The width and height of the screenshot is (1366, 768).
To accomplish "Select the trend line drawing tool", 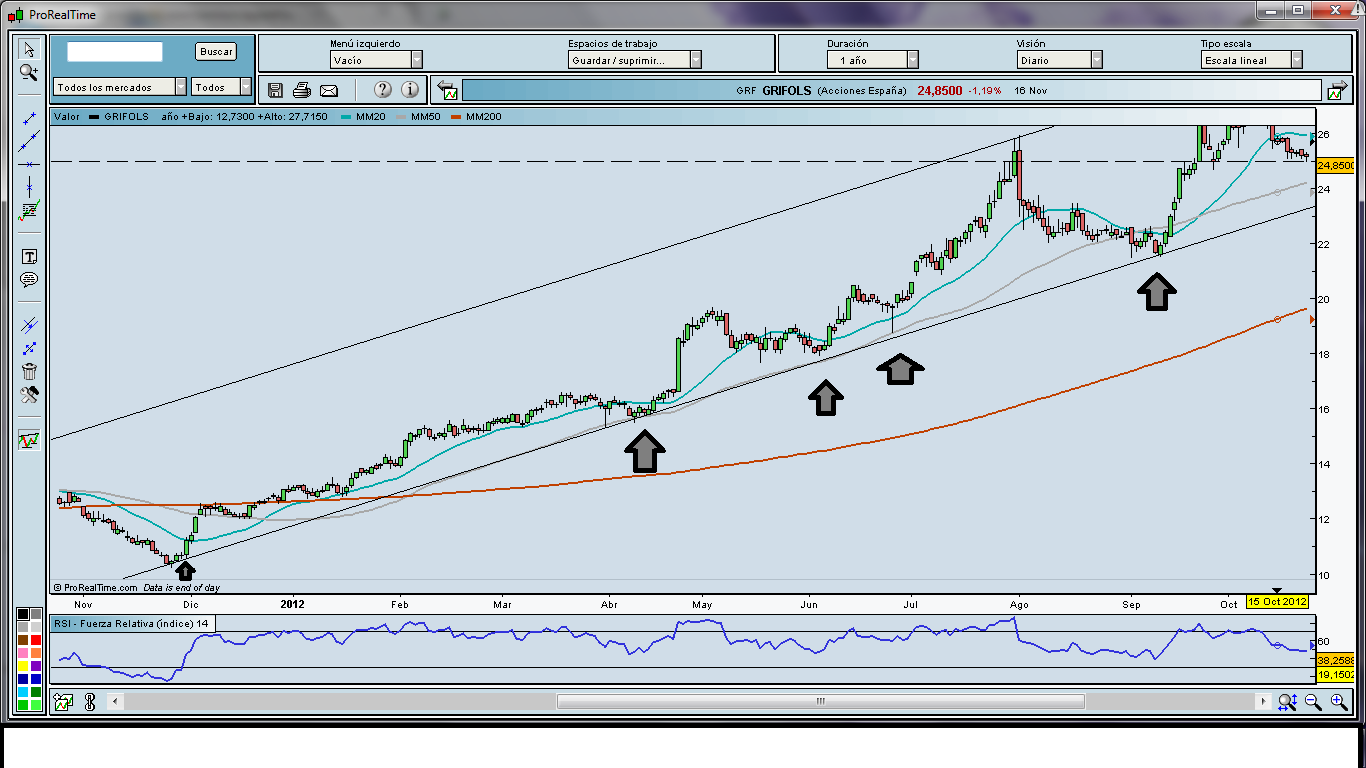I will [x=29, y=141].
